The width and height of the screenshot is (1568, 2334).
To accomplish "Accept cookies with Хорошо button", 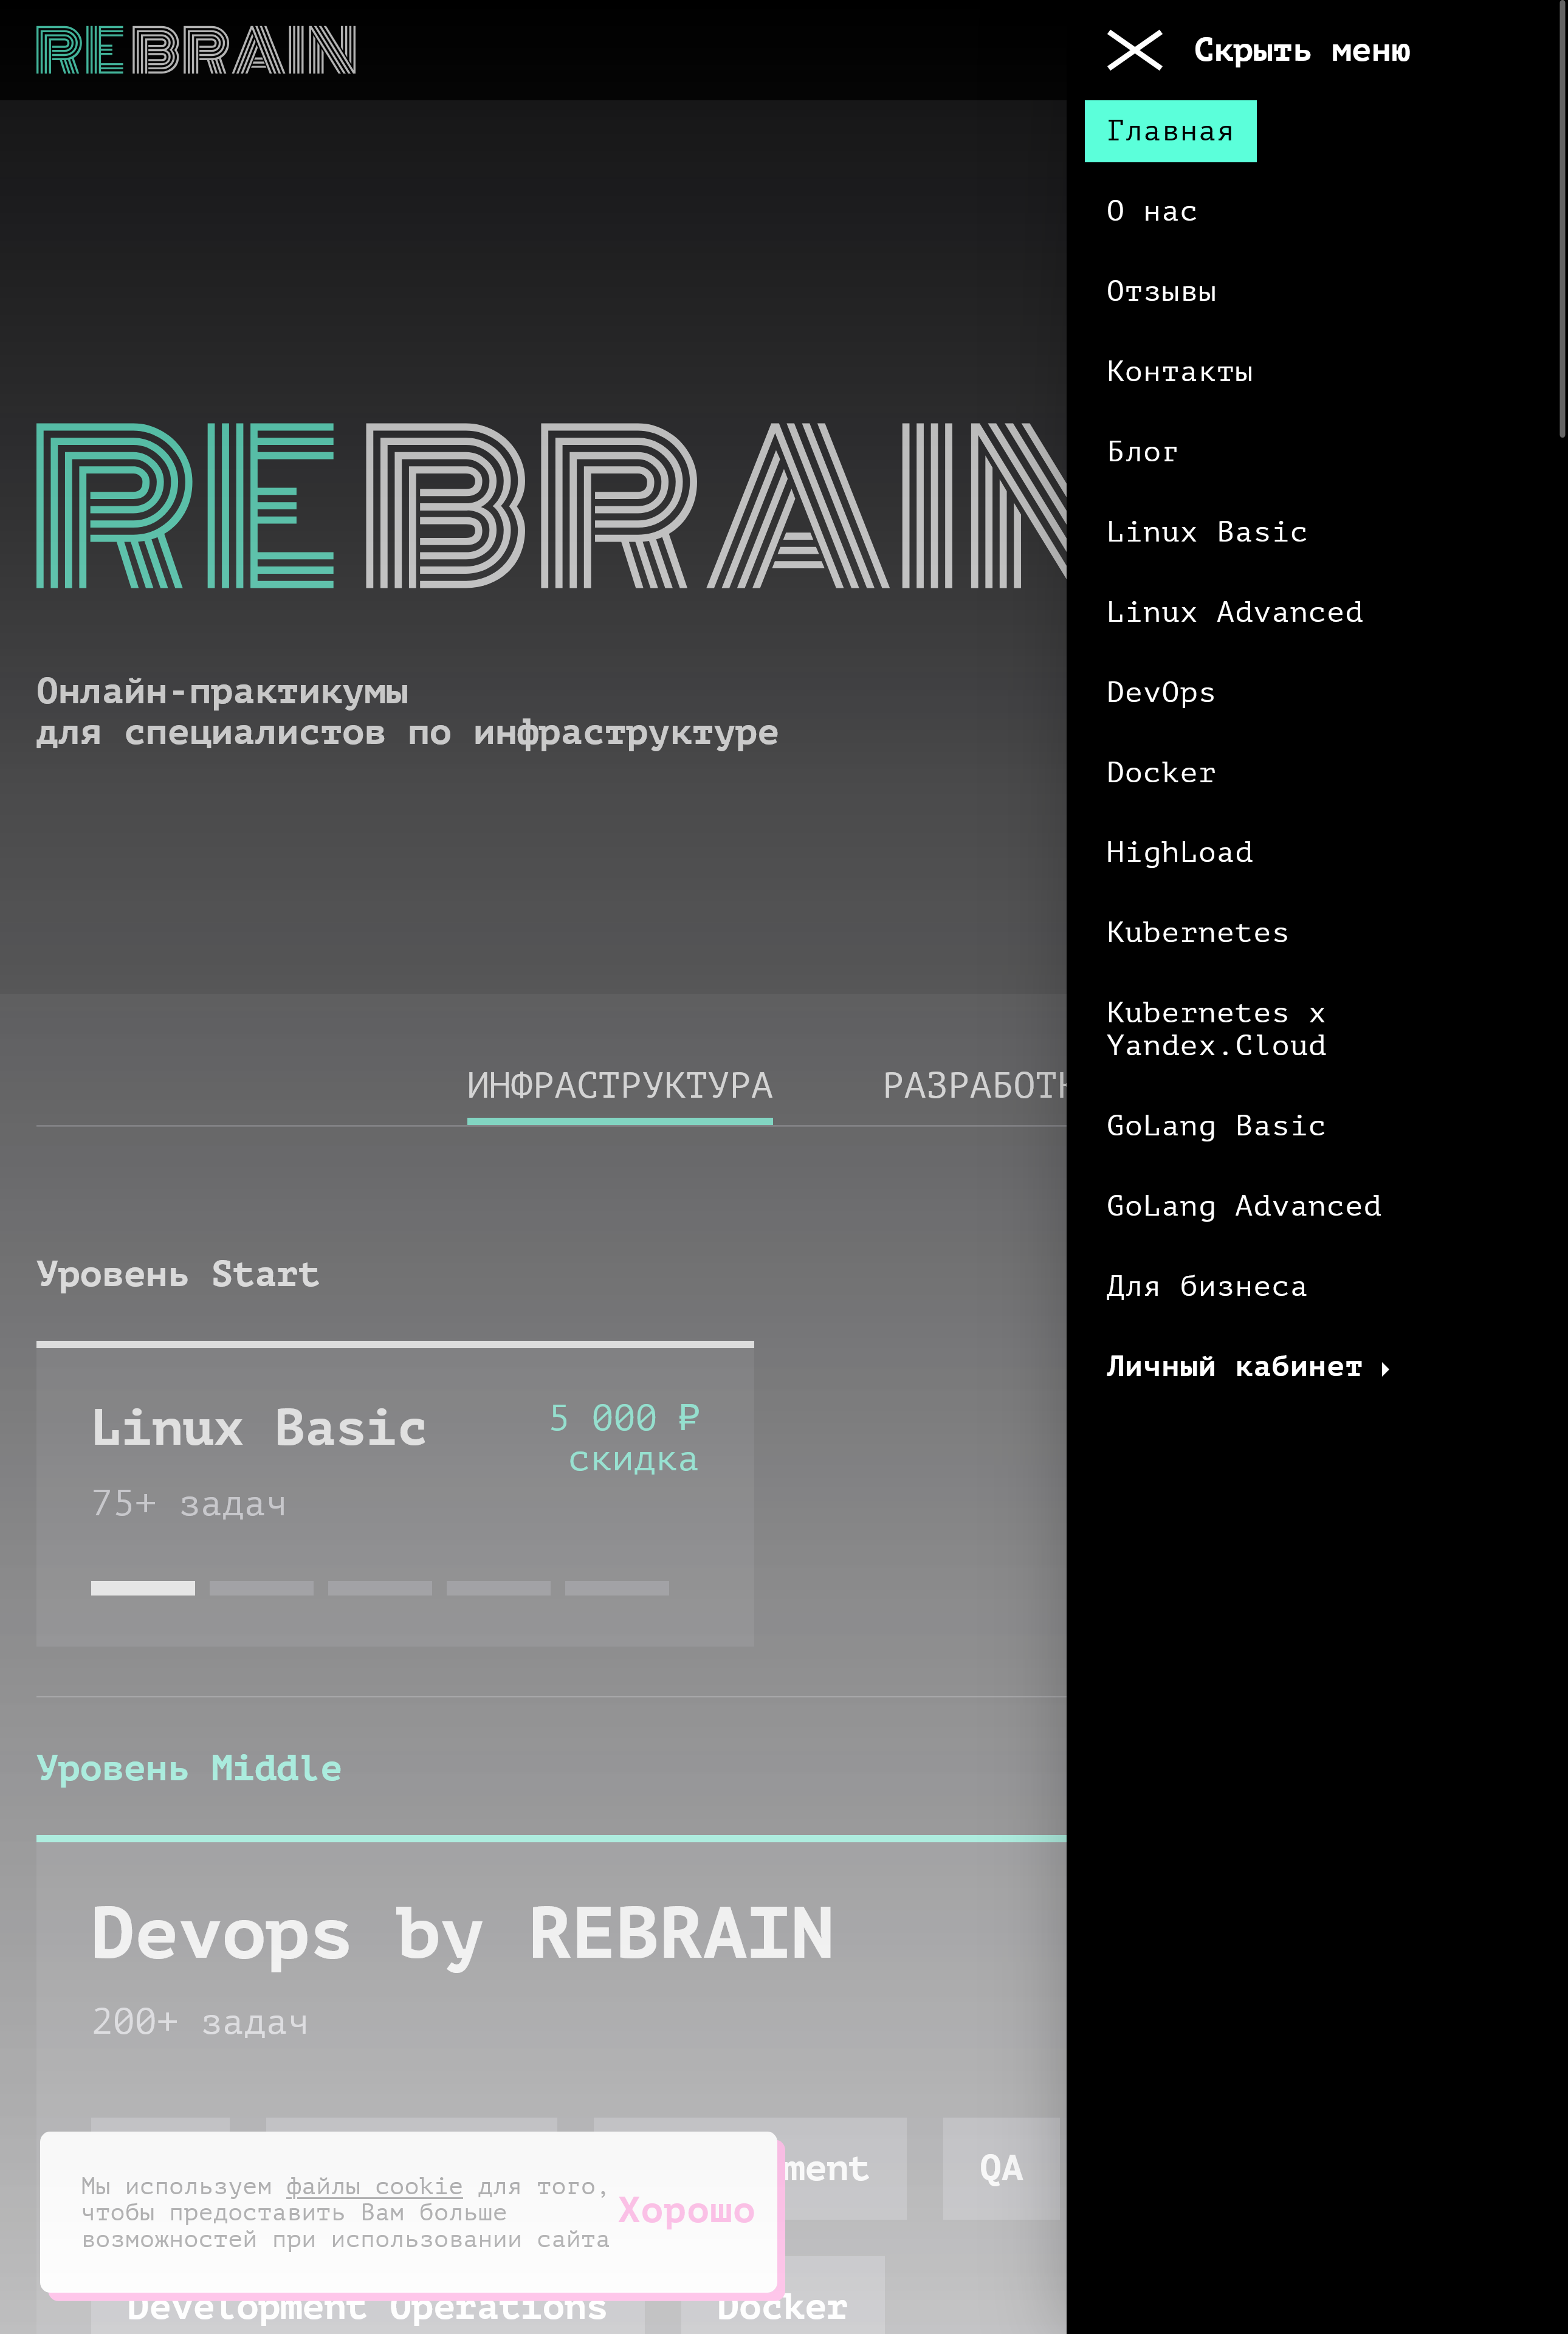I will tap(686, 2210).
